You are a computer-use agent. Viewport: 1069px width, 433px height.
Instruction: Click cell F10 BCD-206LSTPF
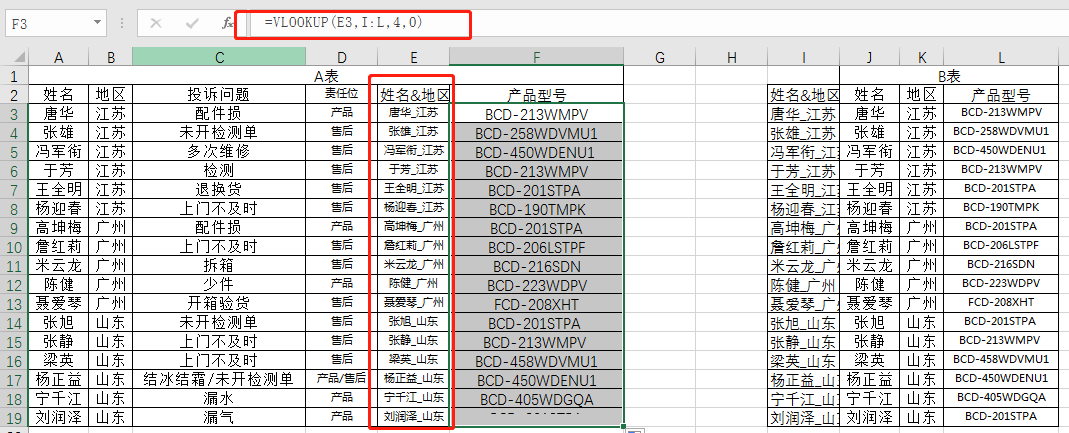pyautogui.click(x=537, y=245)
